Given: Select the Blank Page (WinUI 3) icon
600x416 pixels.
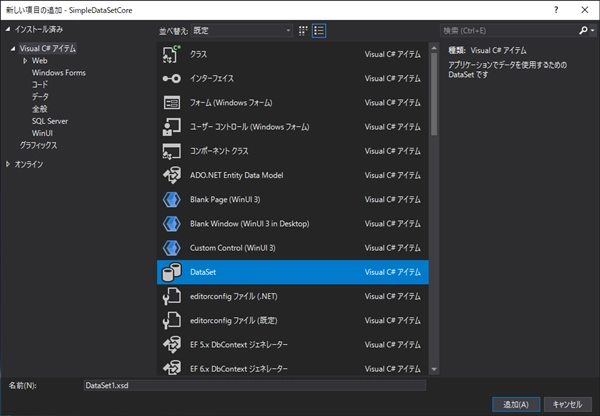Looking at the screenshot, I should click(171, 199).
